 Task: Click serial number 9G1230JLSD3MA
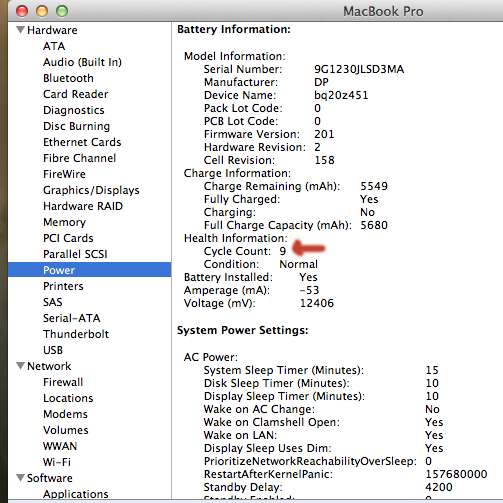coord(359,69)
